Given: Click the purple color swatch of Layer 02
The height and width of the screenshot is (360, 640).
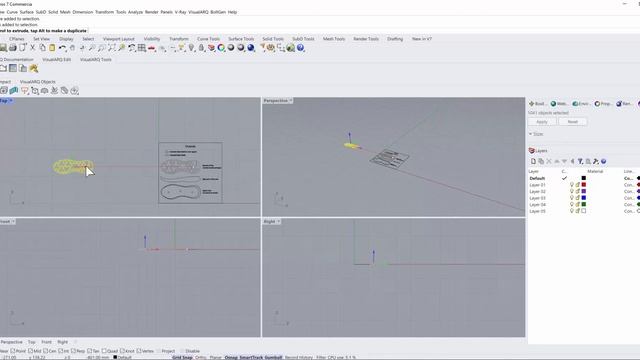Looking at the screenshot, I should tap(584, 191).
